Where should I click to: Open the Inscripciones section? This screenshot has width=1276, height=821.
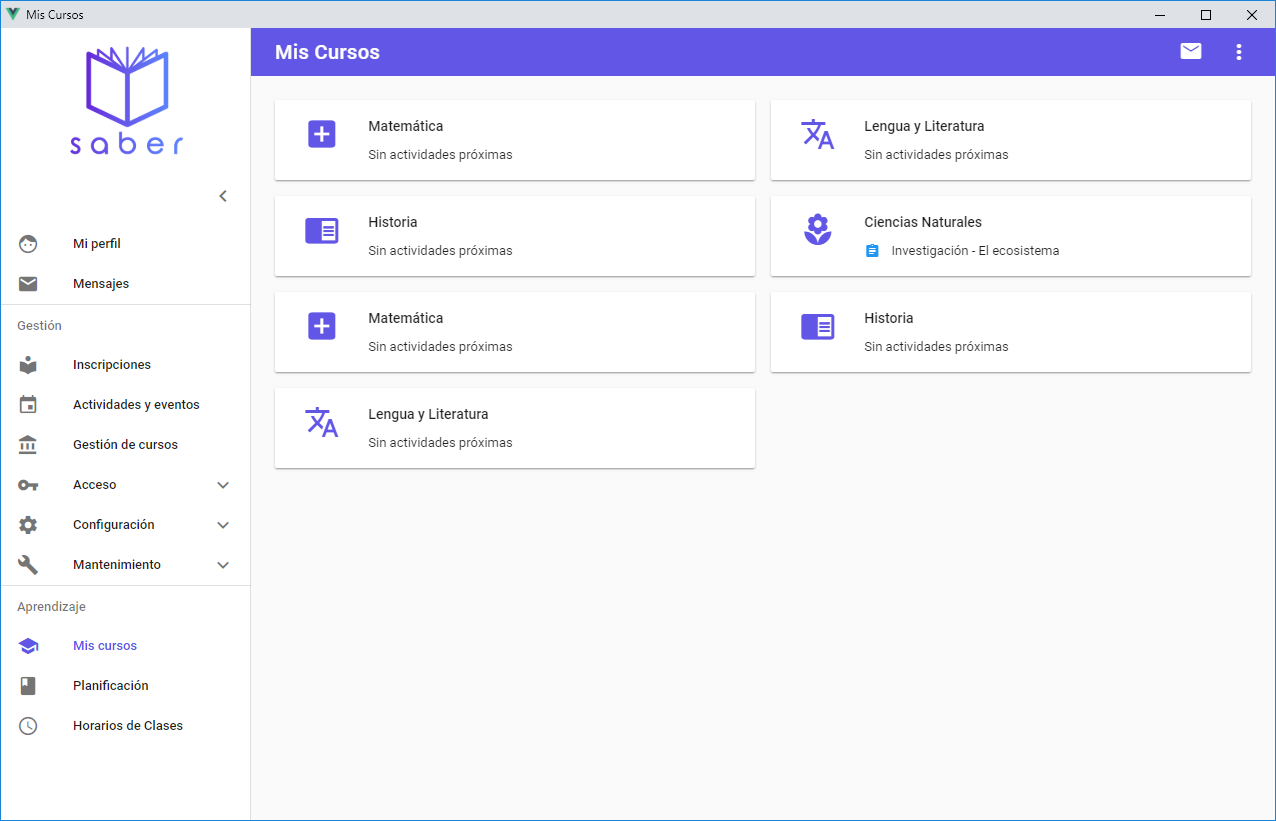[125, 365]
